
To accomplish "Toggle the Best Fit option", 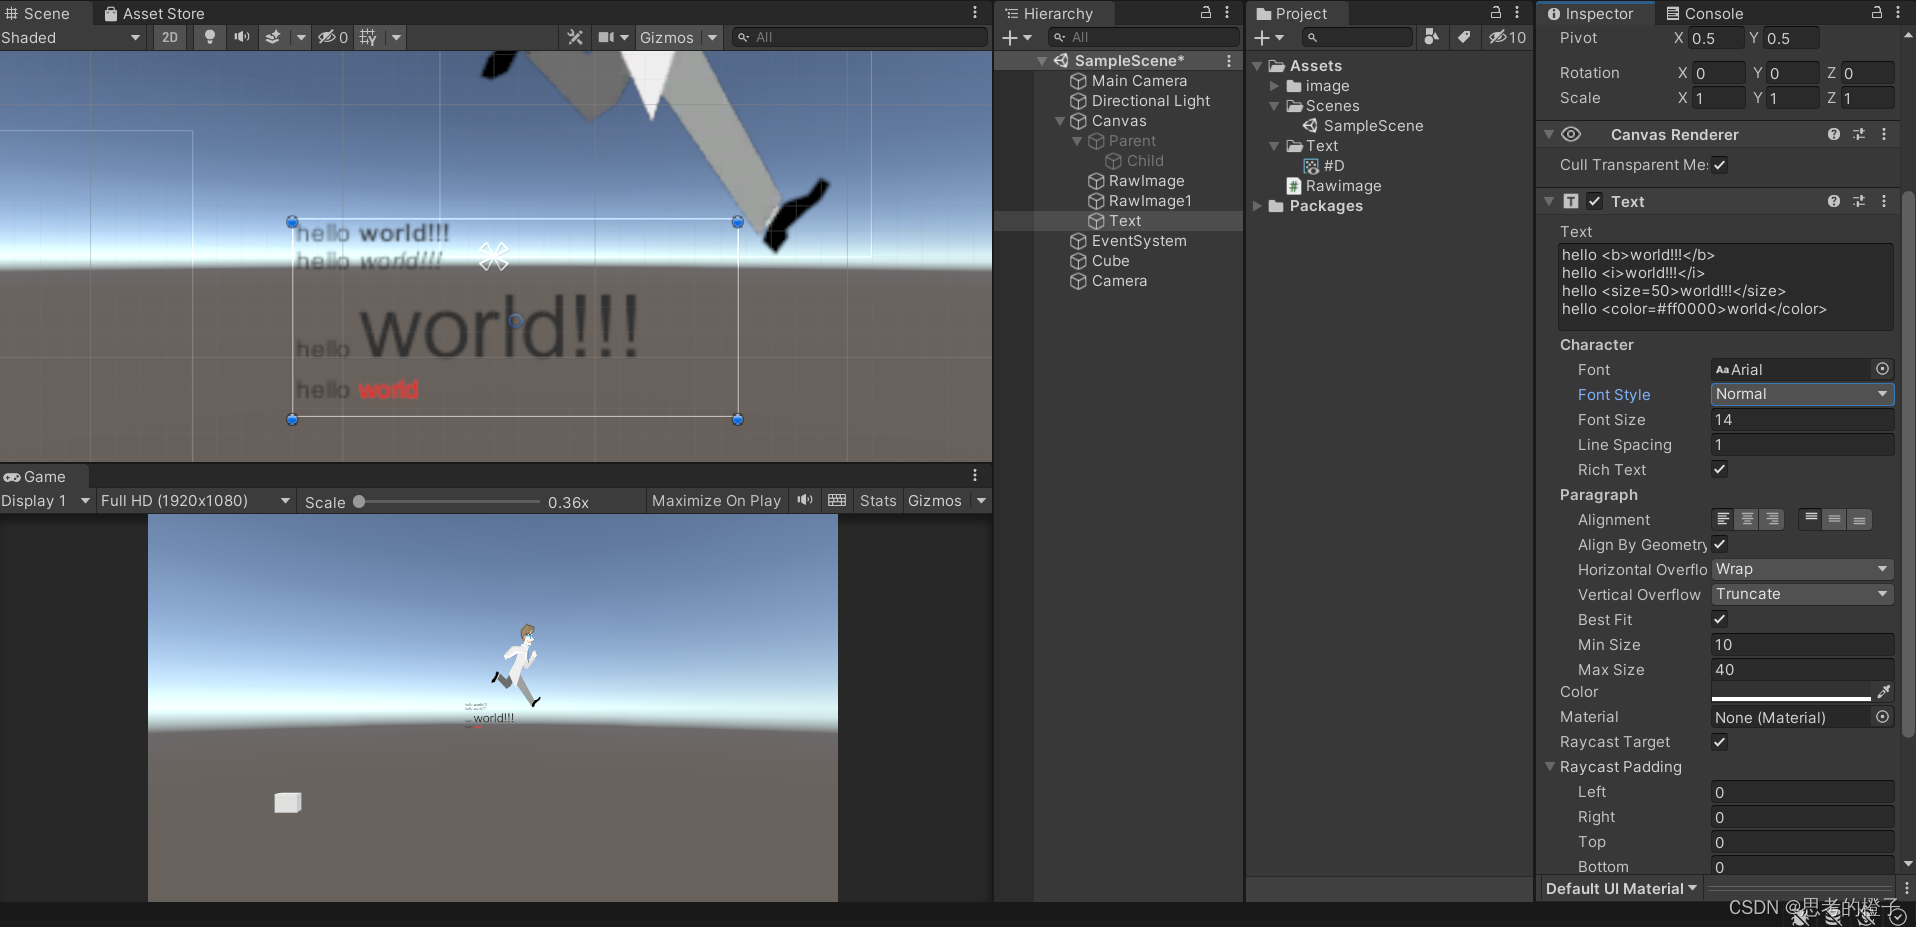I will 1719,619.
